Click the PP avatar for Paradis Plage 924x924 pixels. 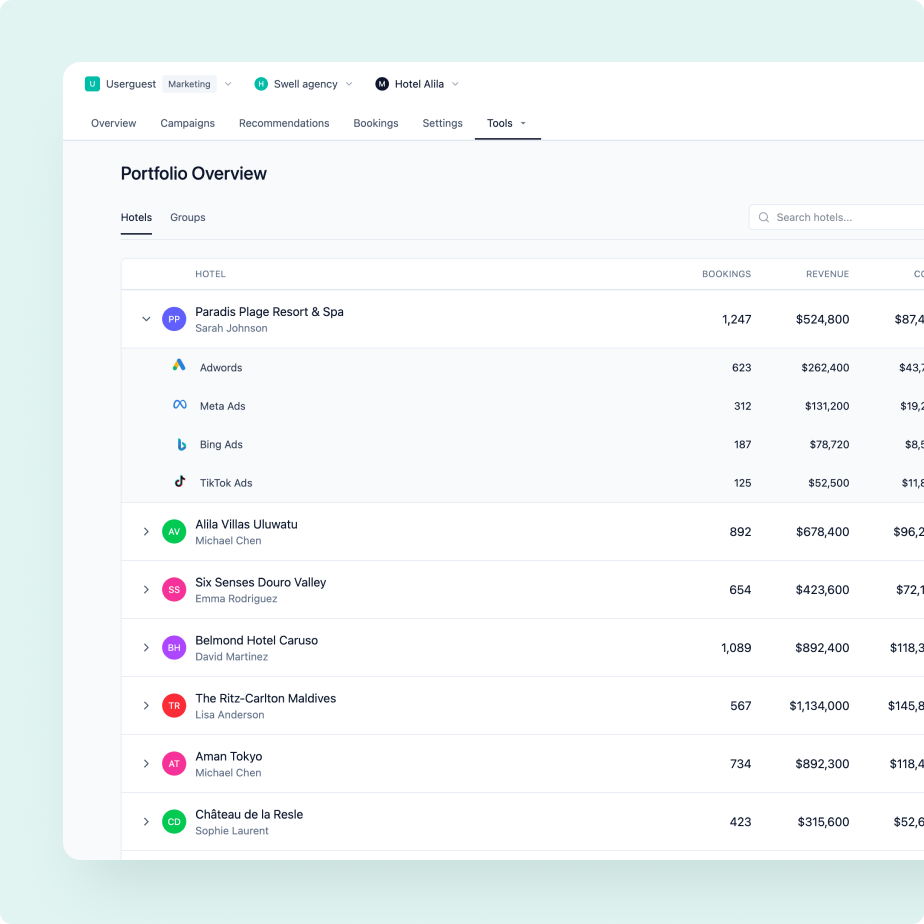pyautogui.click(x=174, y=319)
